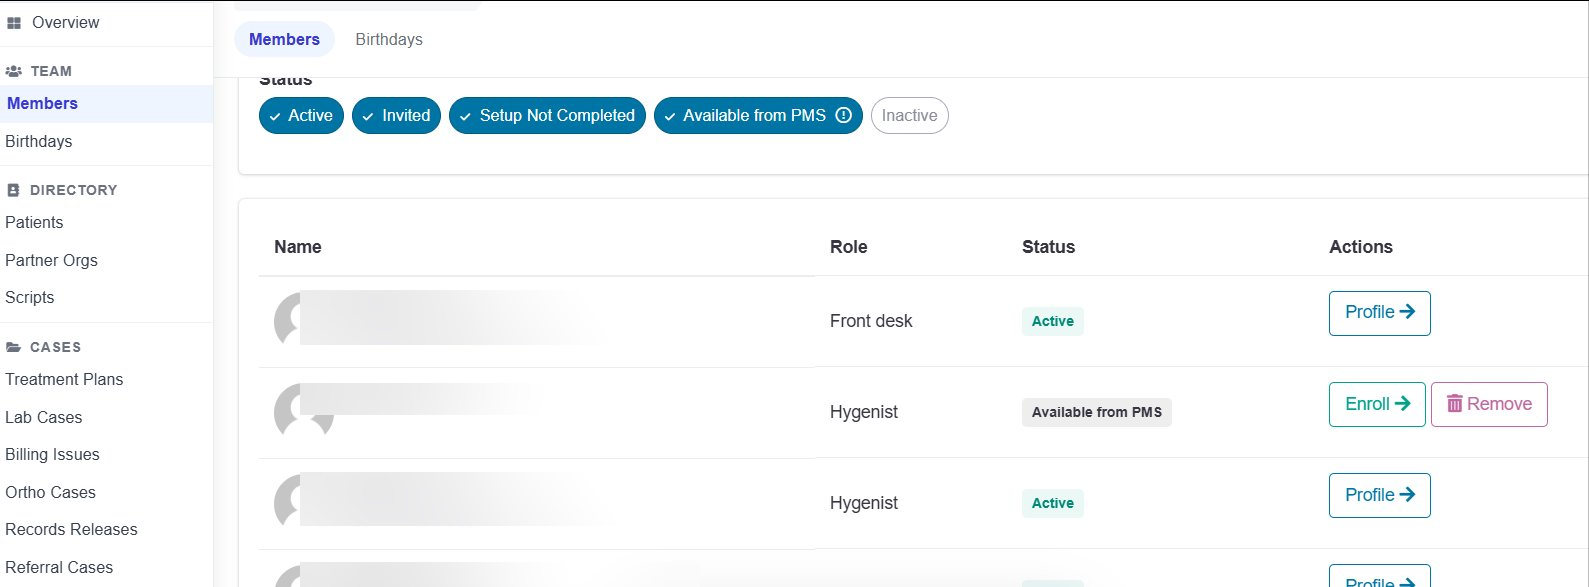Viewport: 1589px width, 587px height.
Task: Click the Active badge for third-row Hygenist
Action: point(1052,503)
